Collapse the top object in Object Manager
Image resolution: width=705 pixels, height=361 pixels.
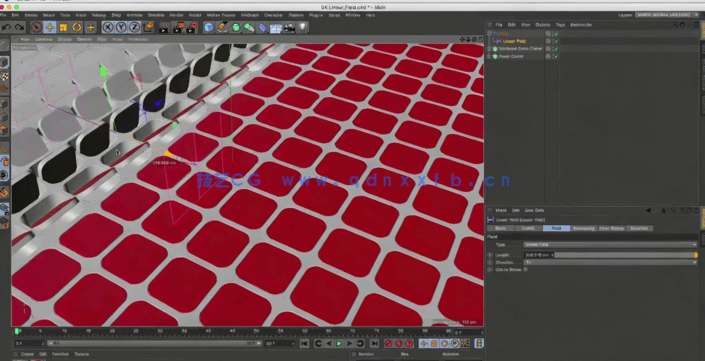(x=490, y=34)
